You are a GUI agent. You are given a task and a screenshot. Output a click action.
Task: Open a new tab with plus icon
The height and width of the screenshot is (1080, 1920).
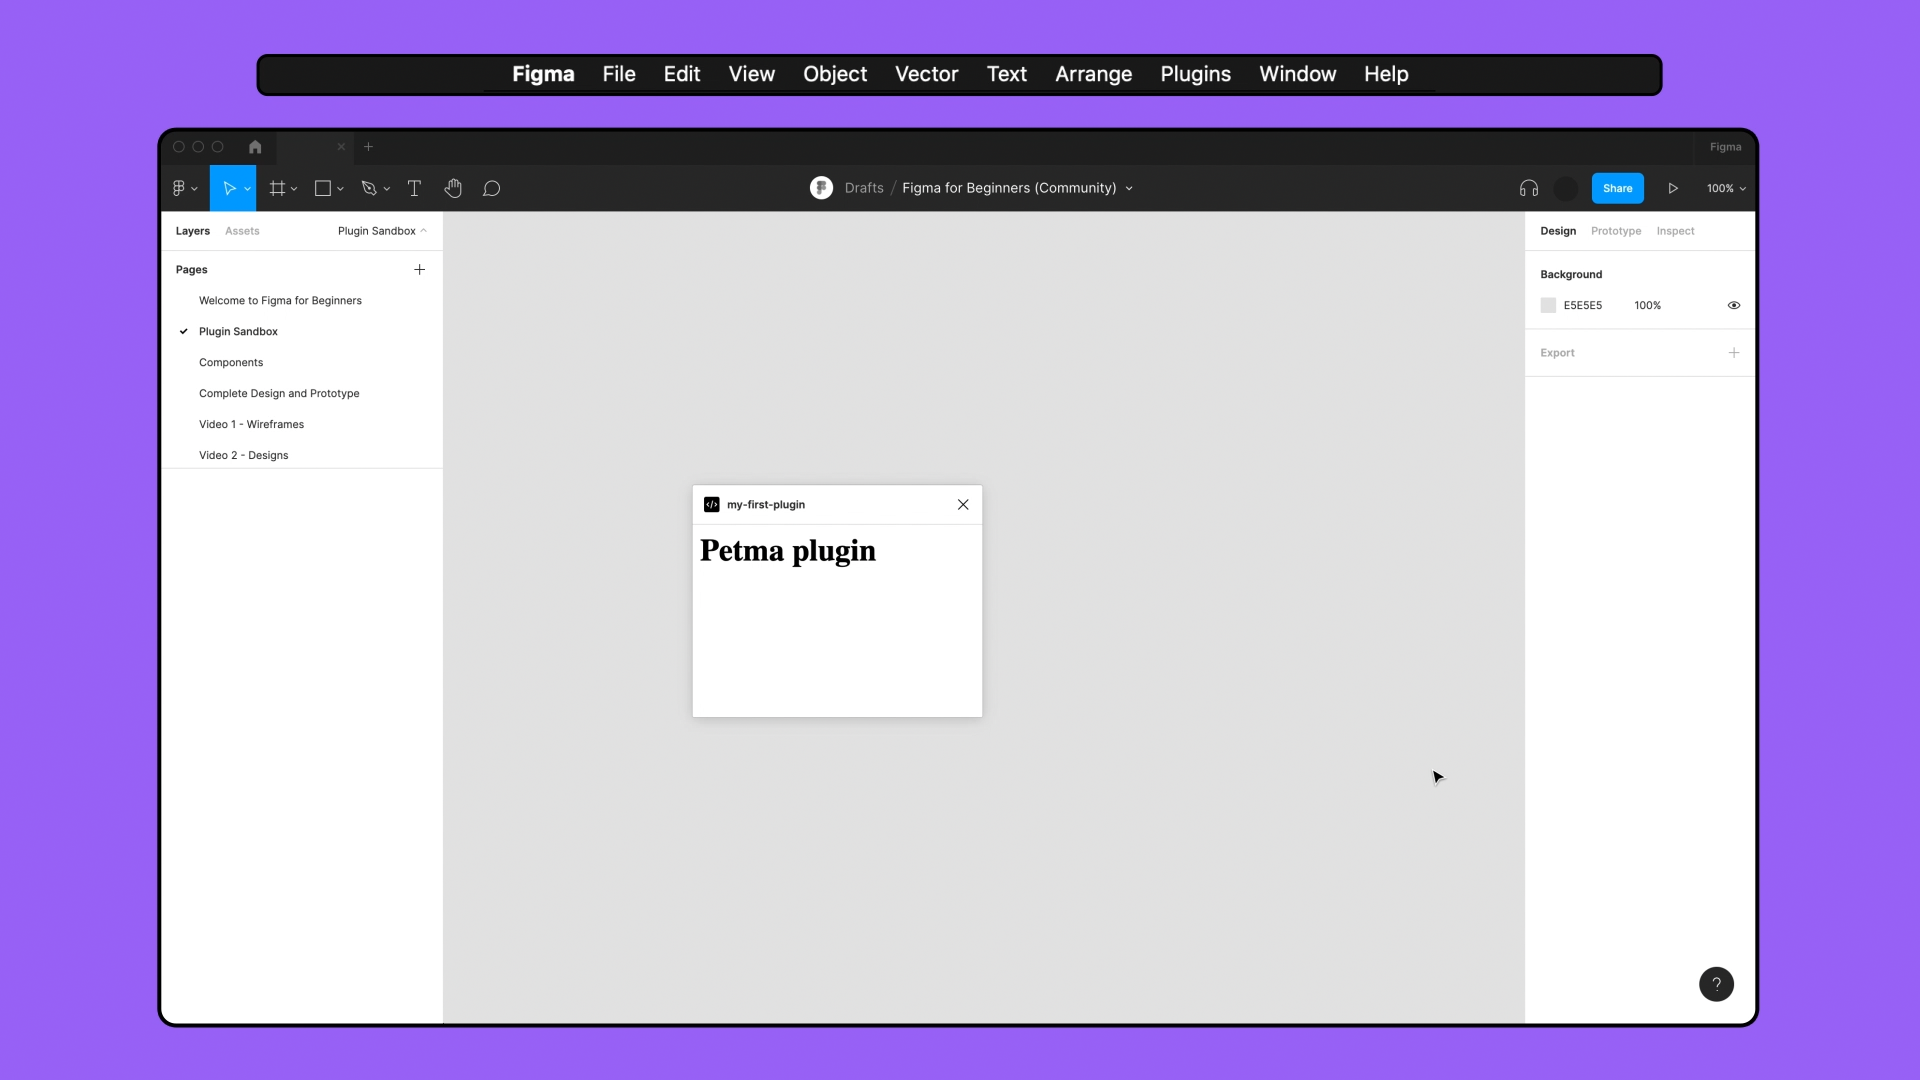coord(368,146)
